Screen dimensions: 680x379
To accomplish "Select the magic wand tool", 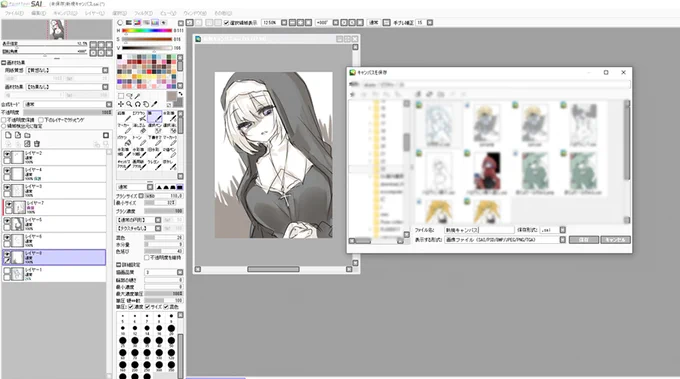I will pos(137,96).
